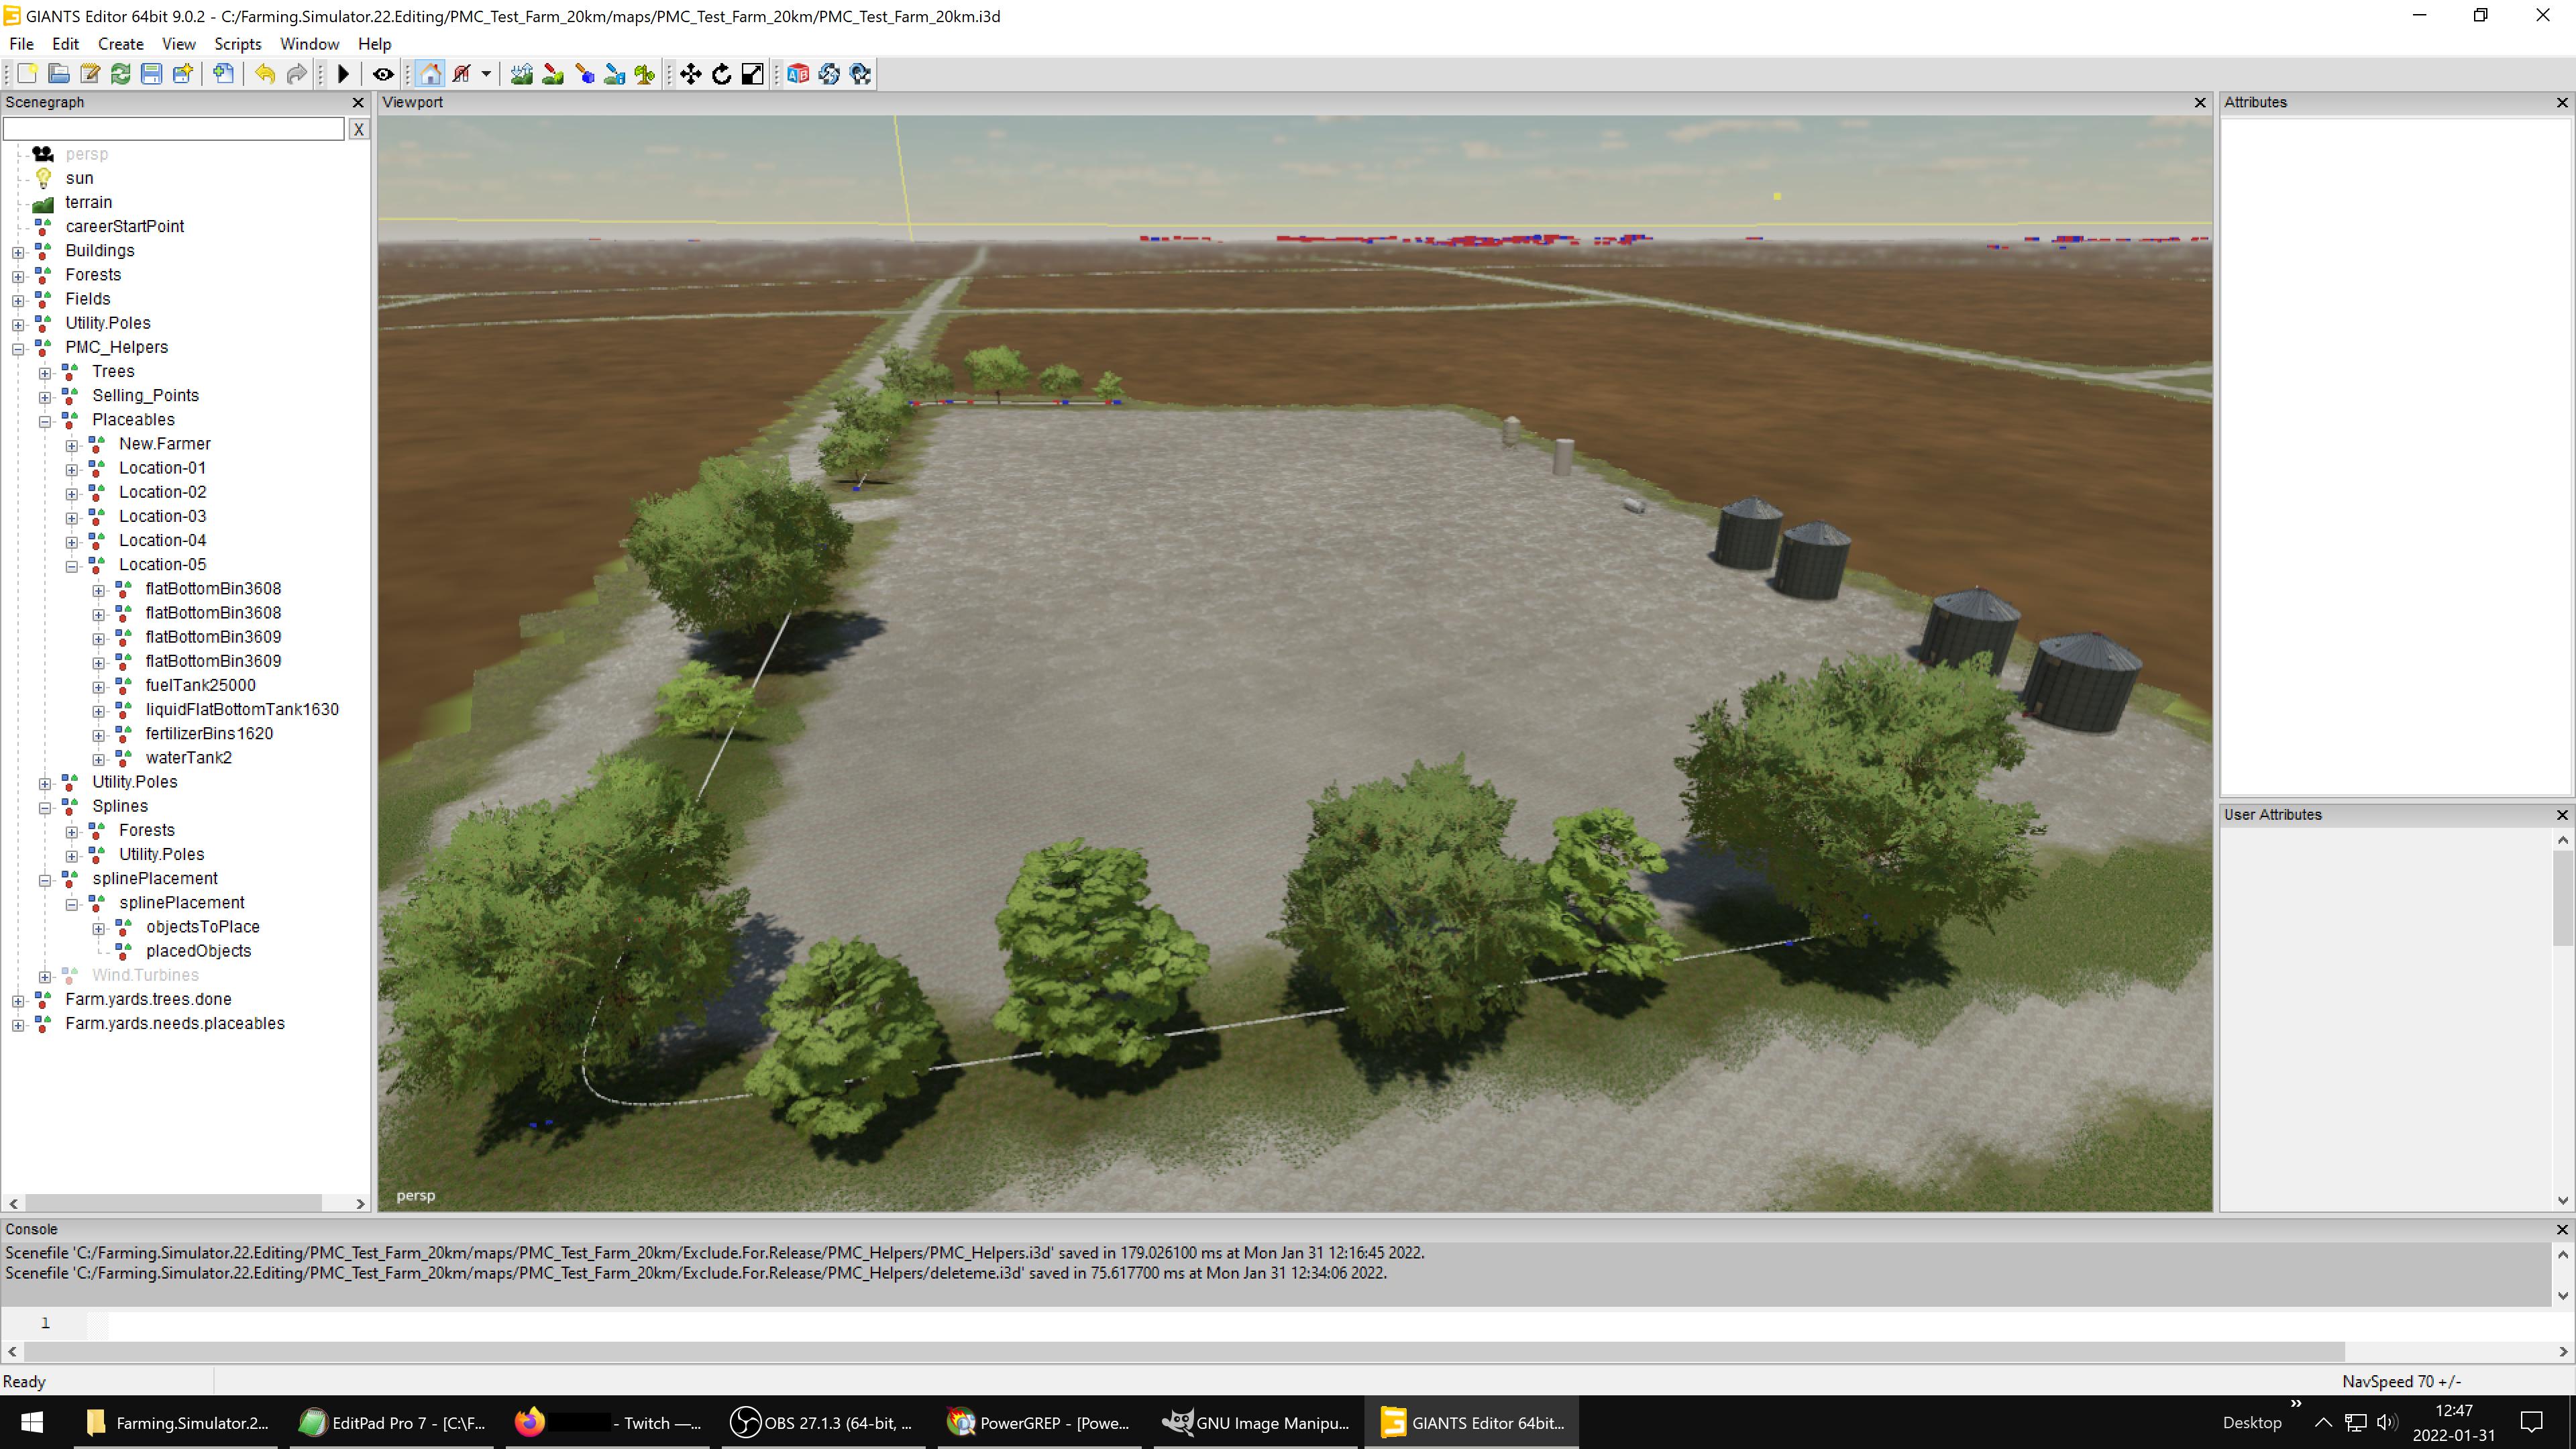Close the Scenegraph panel
This screenshot has width=2576, height=1449.
click(x=358, y=103)
